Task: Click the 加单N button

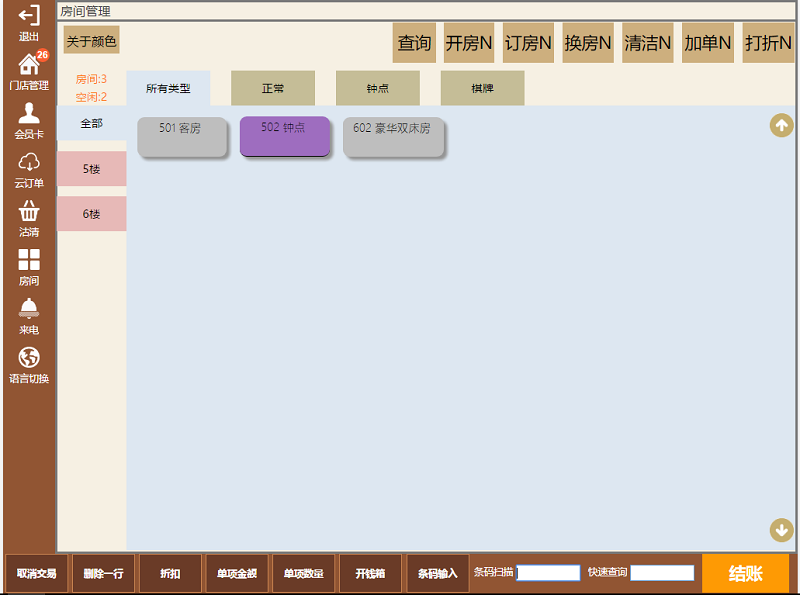Action: click(x=708, y=43)
